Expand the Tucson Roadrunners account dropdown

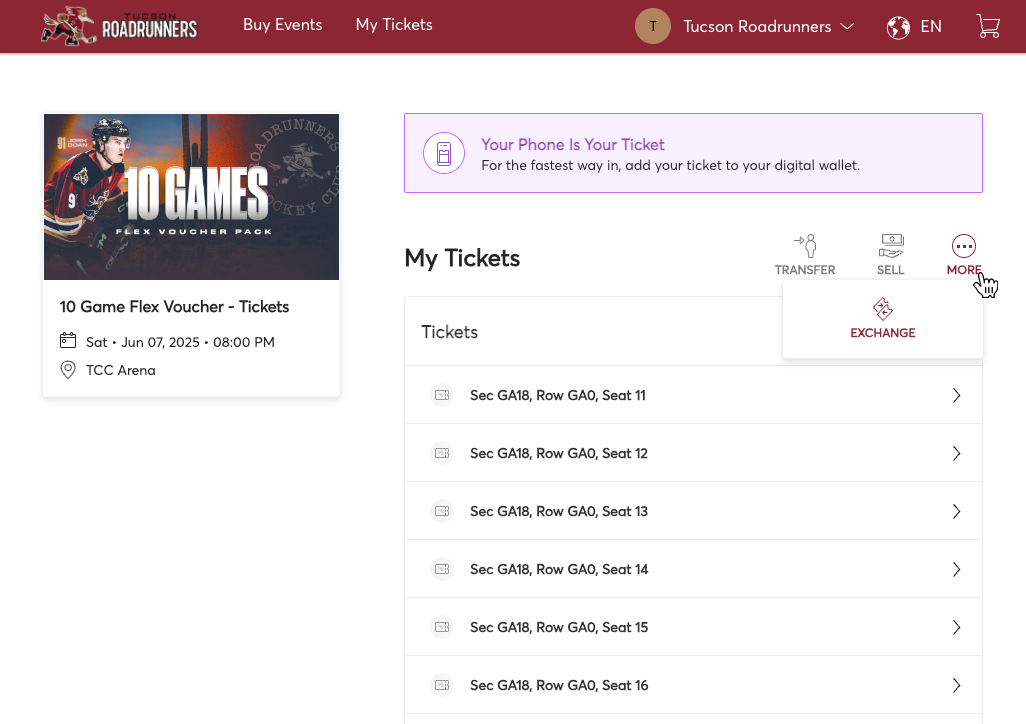point(847,26)
